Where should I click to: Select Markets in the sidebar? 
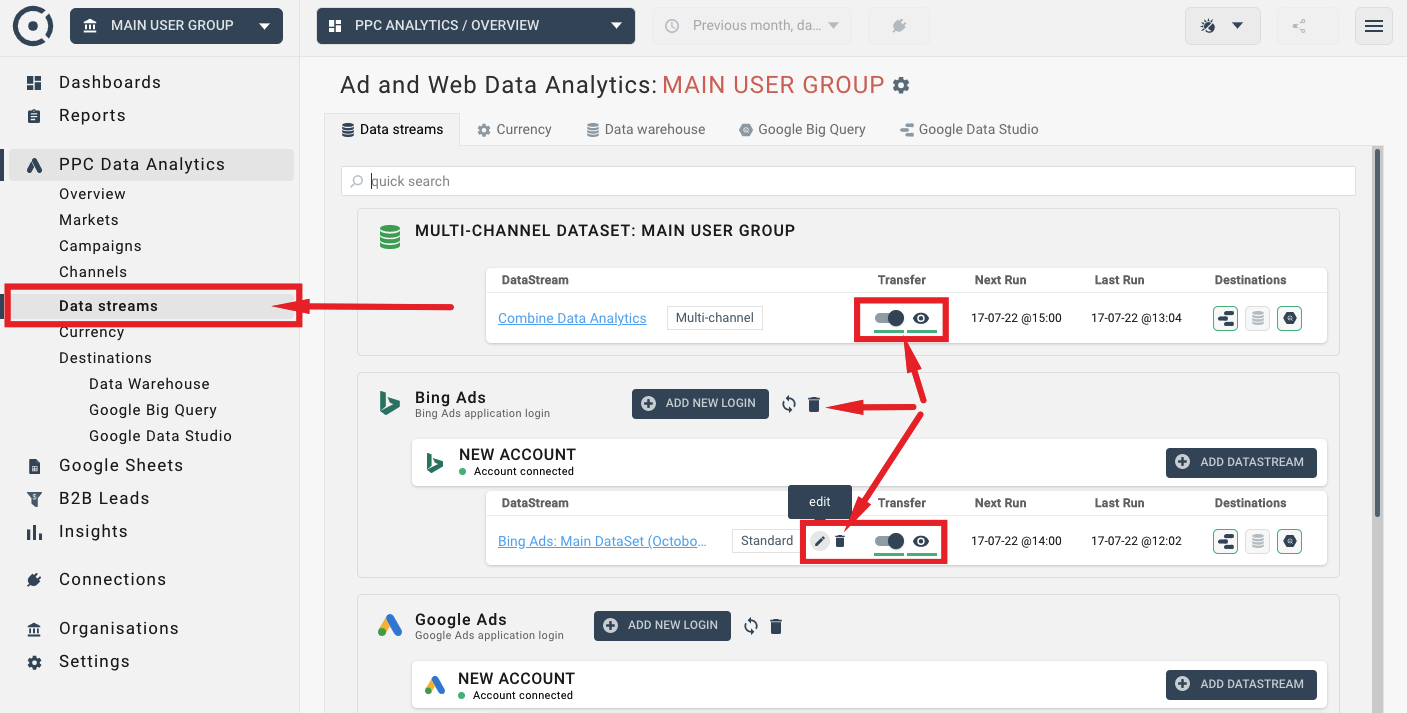tap(89, 220)
